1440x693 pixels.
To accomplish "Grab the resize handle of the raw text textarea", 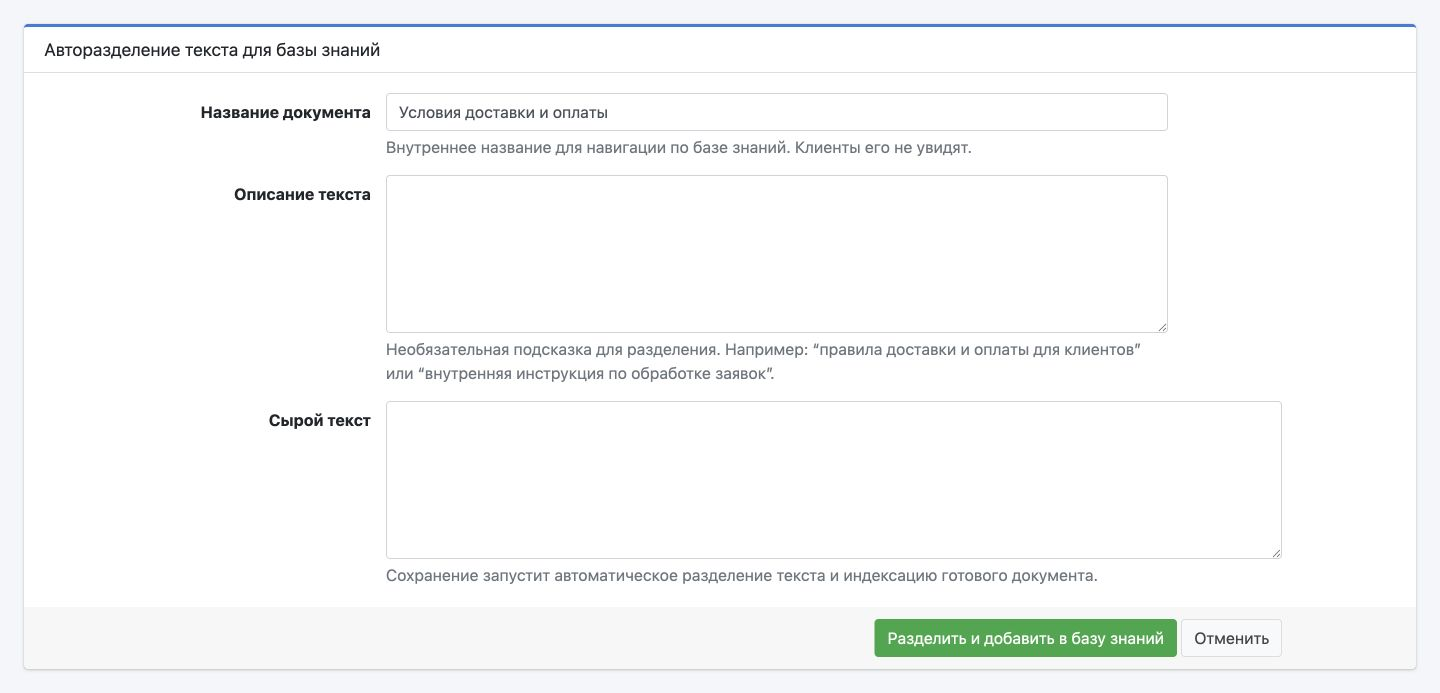I will [x=1276, y=553].
